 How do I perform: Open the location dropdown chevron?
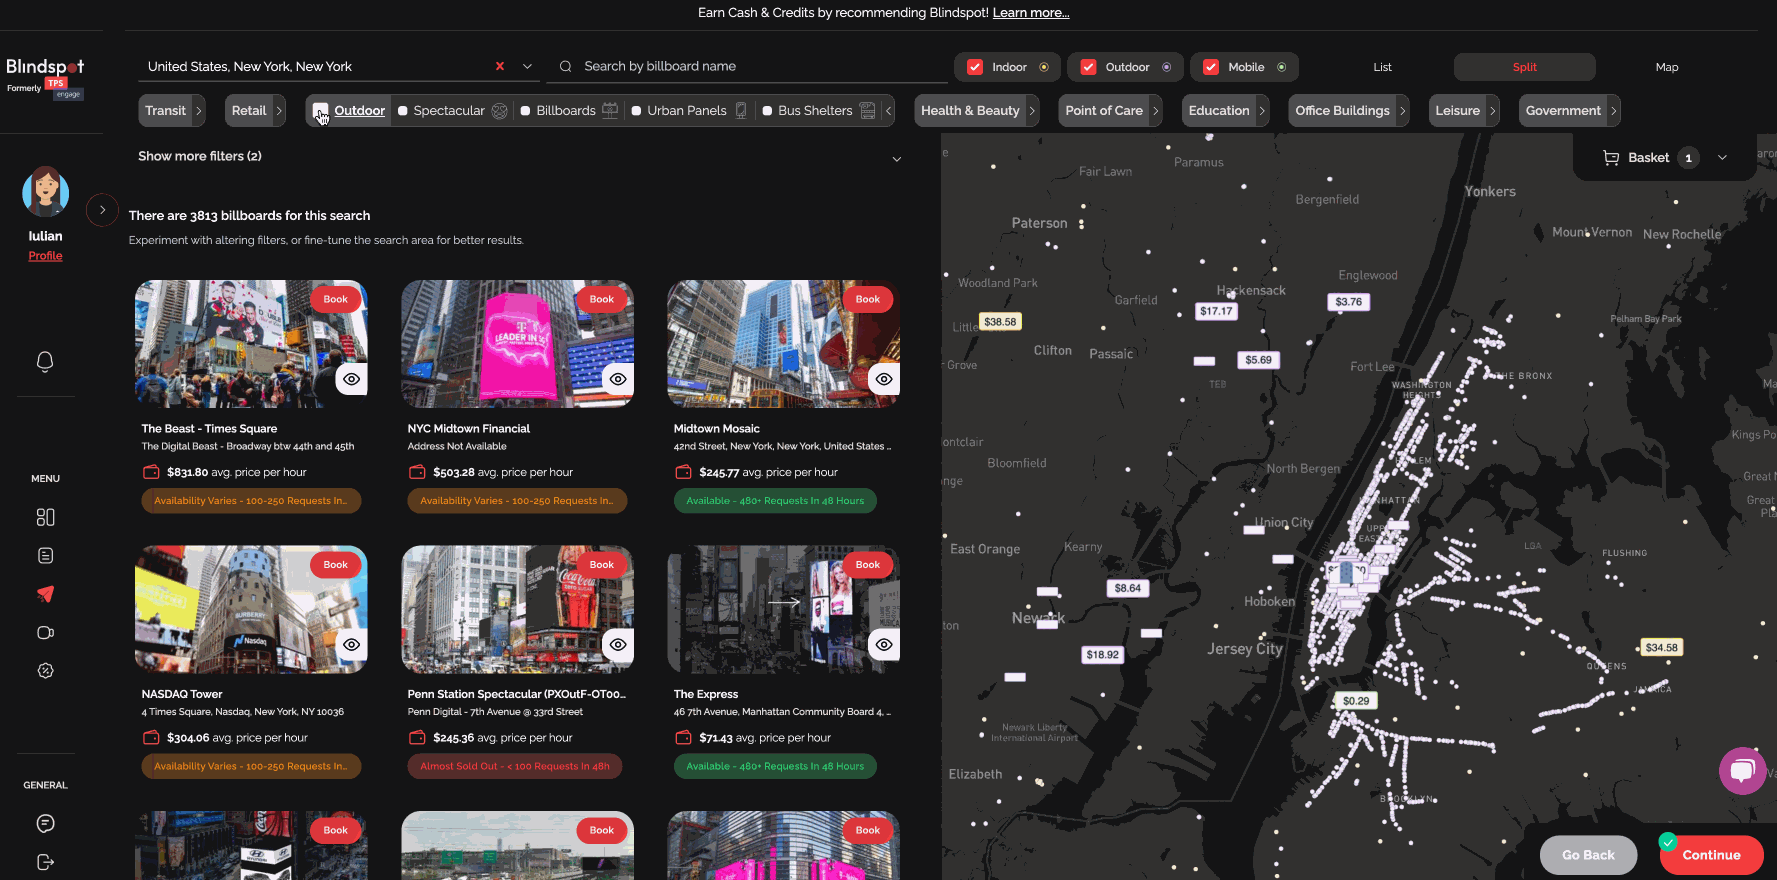click(527, 66)
